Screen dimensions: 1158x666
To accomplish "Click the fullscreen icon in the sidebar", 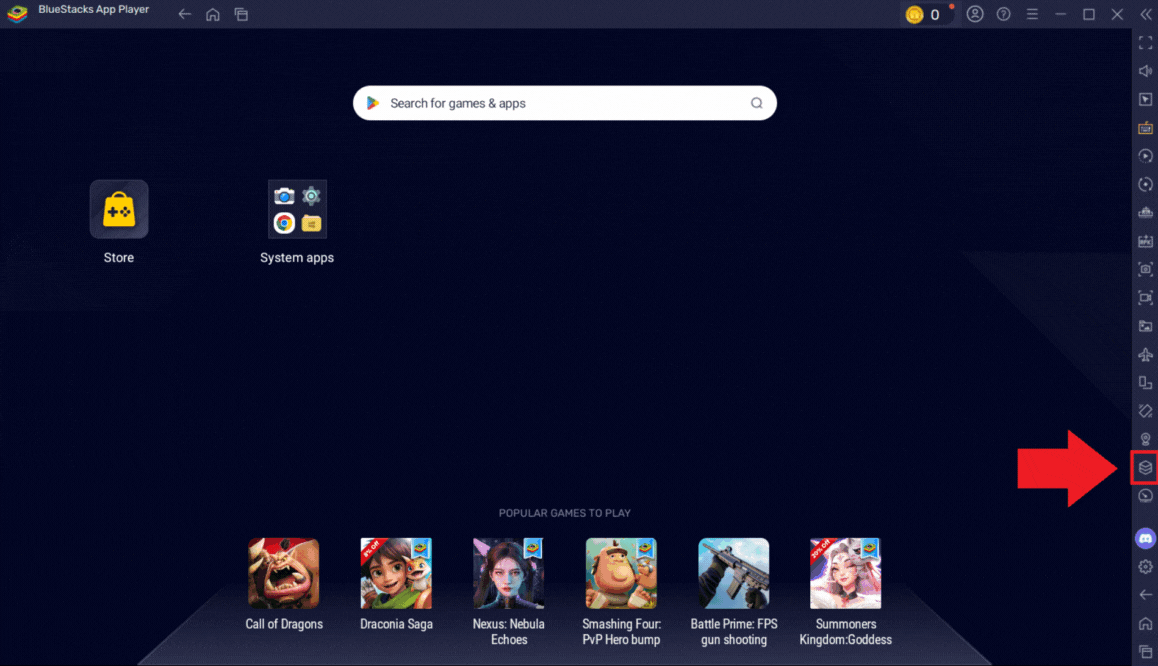I will click(1145, 43).
